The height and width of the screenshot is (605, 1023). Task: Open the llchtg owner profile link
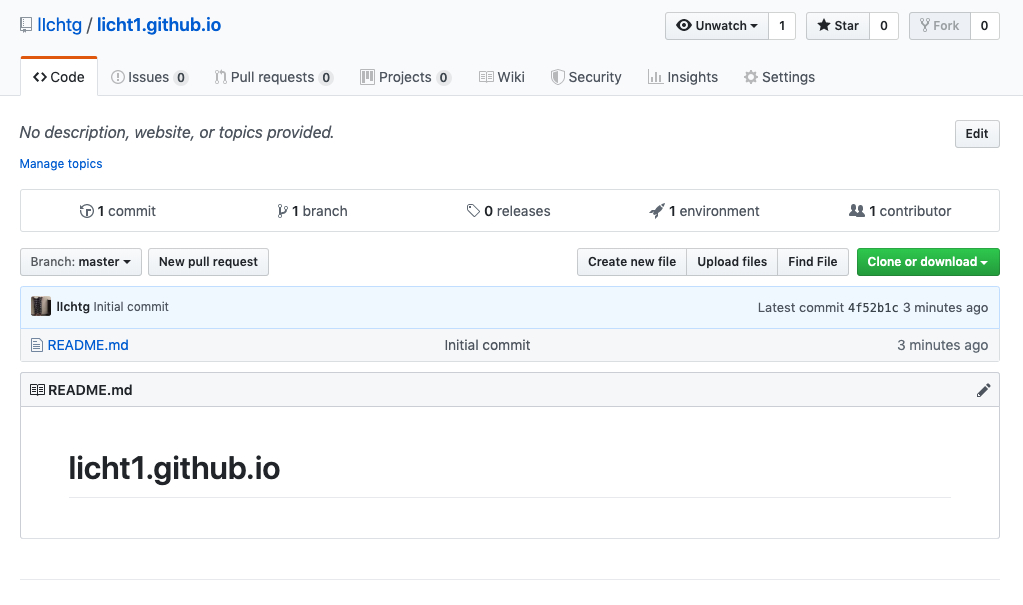(59, 25)
